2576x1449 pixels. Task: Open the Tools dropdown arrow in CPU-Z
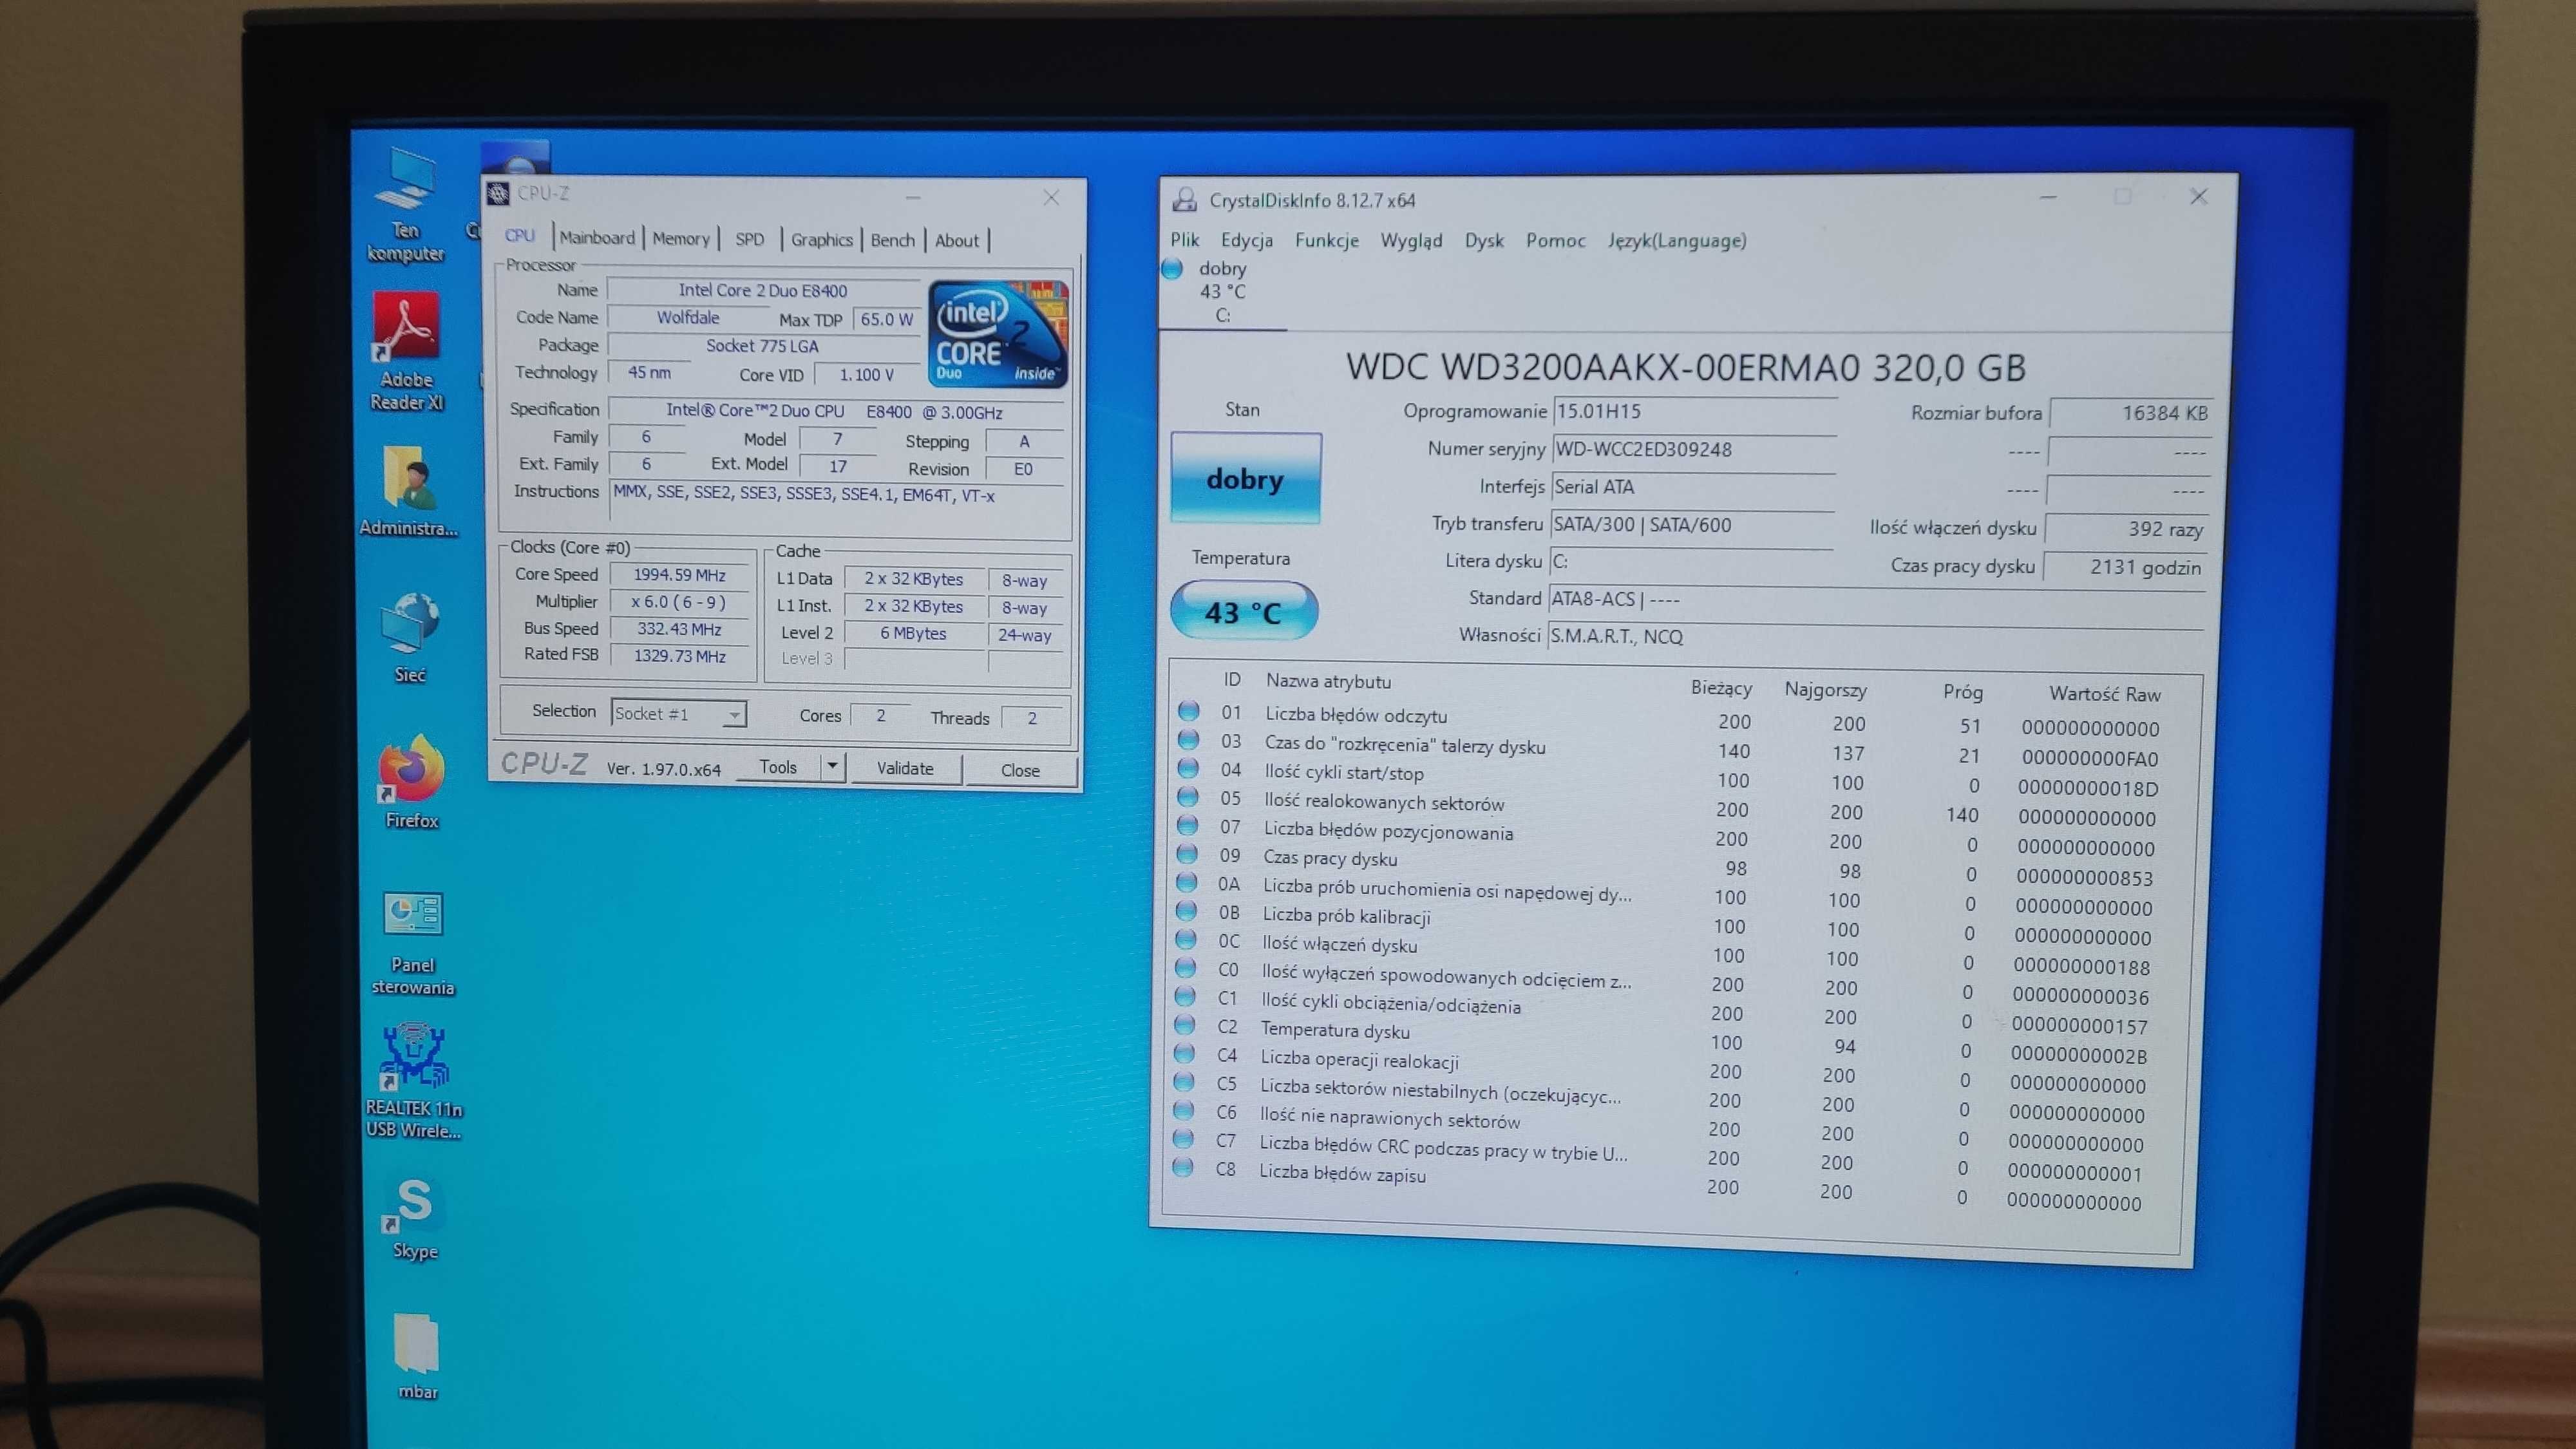coord(832,766)
